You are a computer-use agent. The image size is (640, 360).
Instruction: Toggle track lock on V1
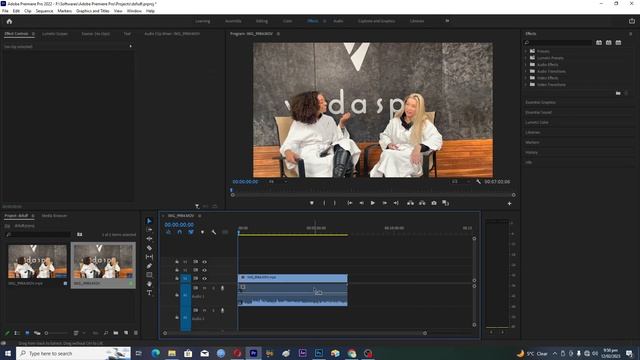tap(177, 278)
